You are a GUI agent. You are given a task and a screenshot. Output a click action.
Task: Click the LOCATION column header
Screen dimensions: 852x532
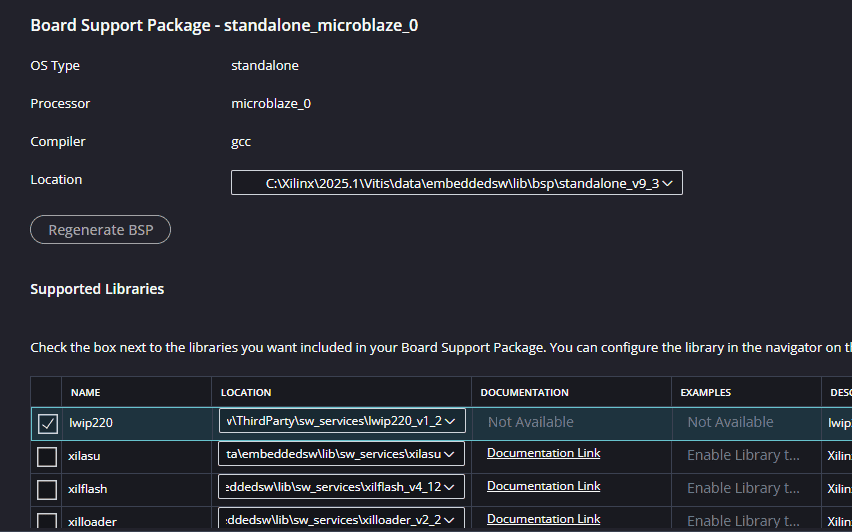(246, 393)
